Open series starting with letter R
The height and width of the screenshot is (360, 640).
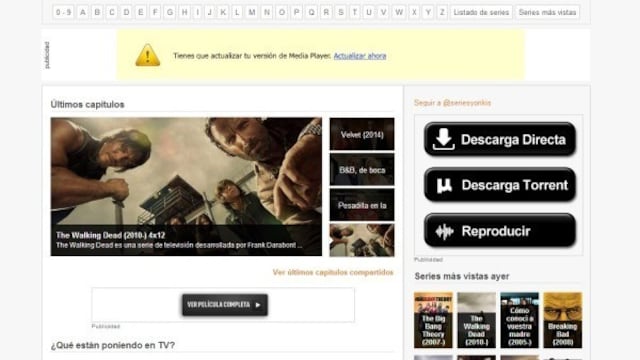click(x=326, y=12)
